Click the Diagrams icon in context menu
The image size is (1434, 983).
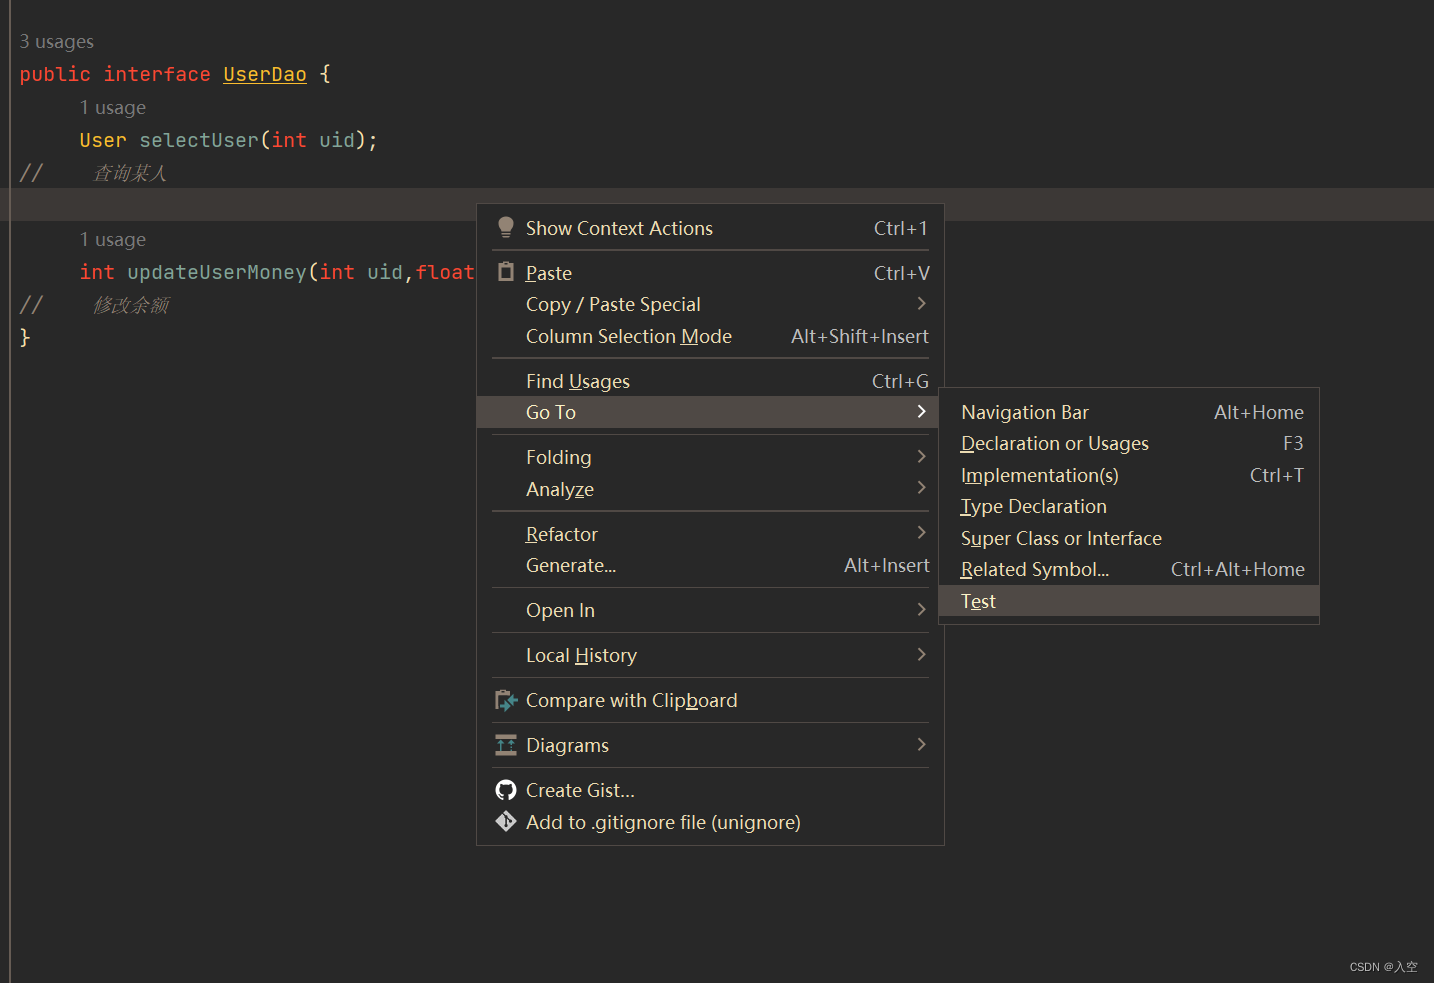[506, 745]
